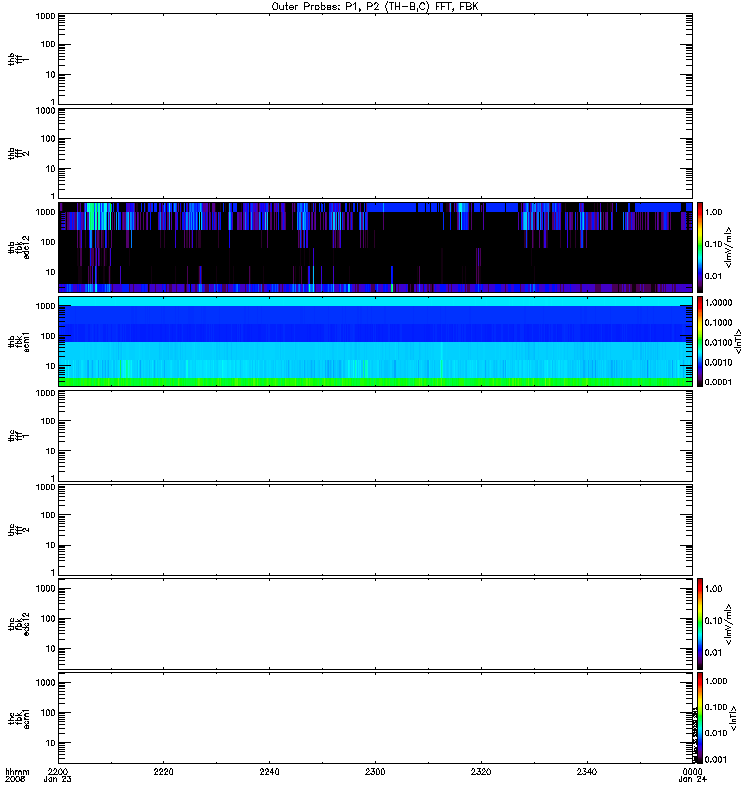Viewport: 750px width, 800px height.
Task: Click the 100 y-axis tick of thb fbk scm1
Action: pyautogui.click(x=48, y=336)
